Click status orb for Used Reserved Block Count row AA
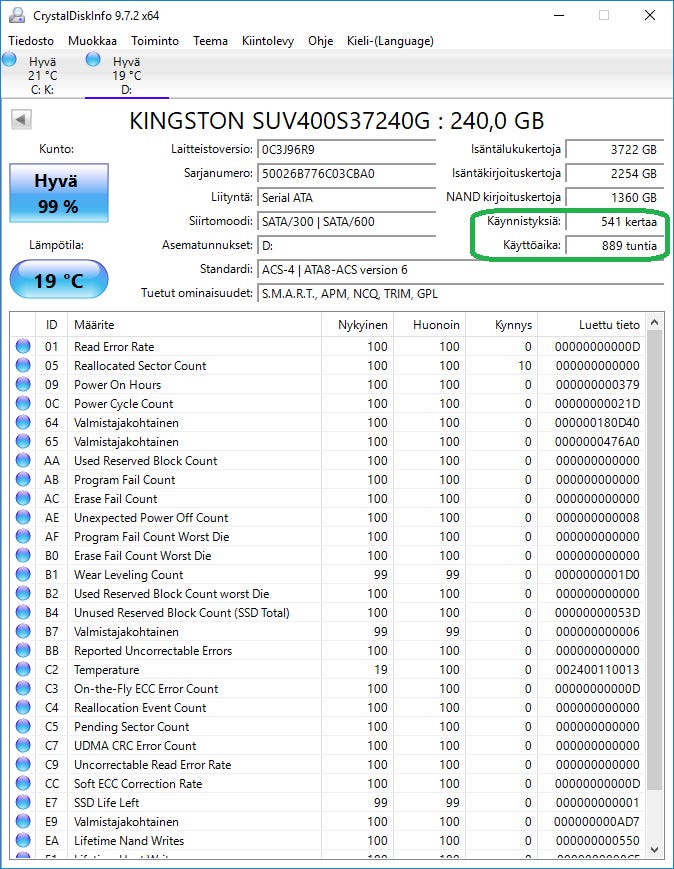 click(23, 461)
